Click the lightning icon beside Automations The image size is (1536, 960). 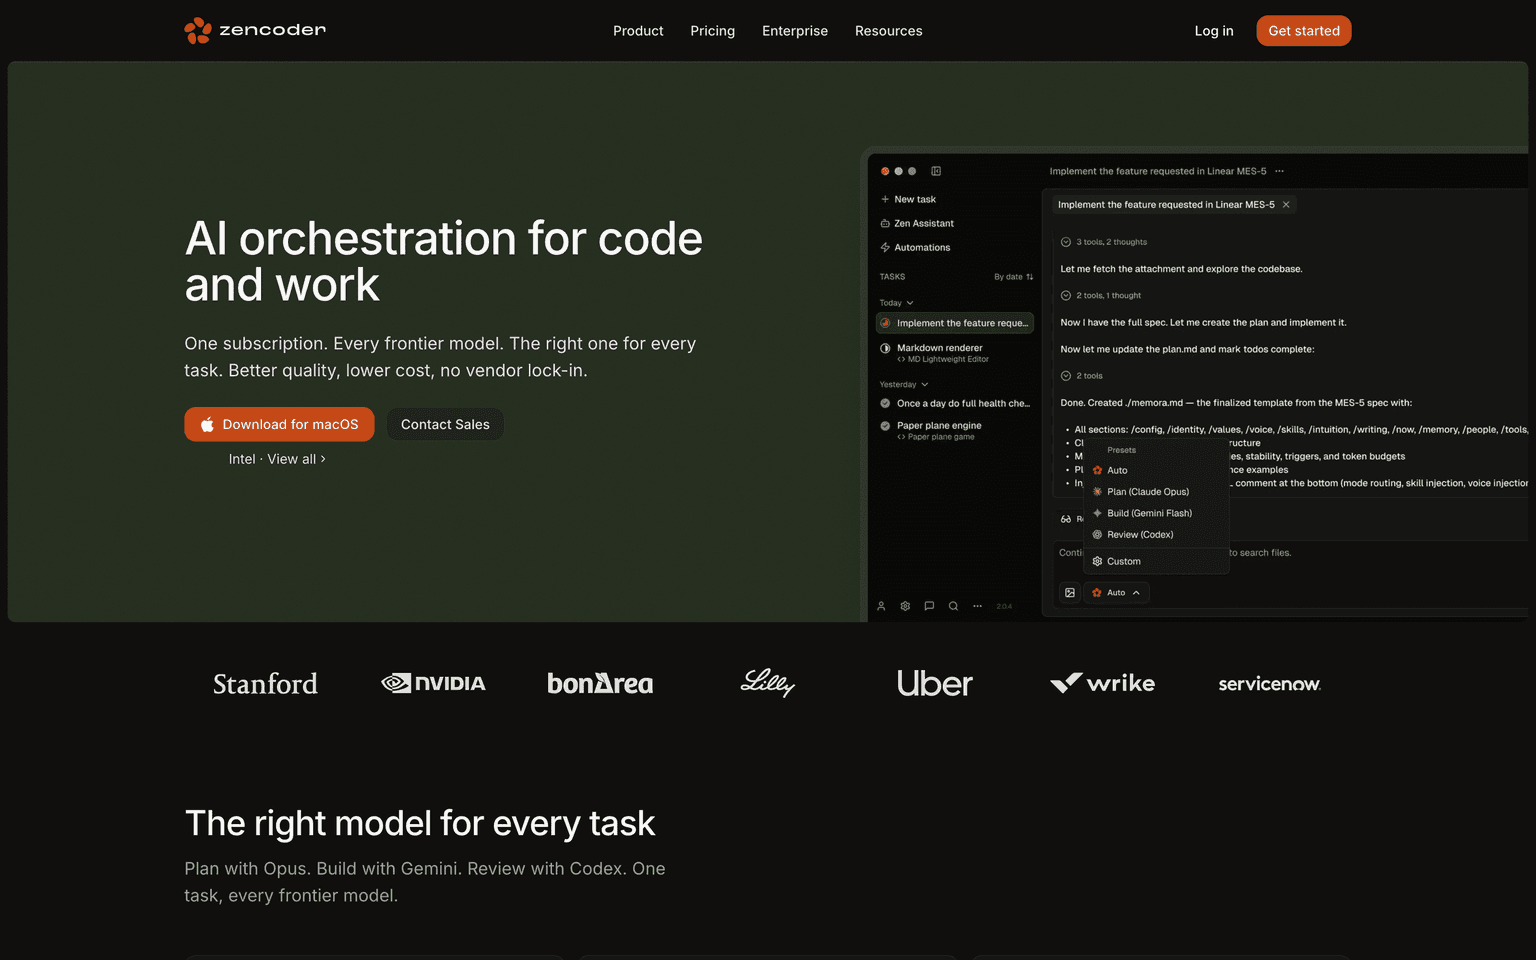[x=885, y=247]
